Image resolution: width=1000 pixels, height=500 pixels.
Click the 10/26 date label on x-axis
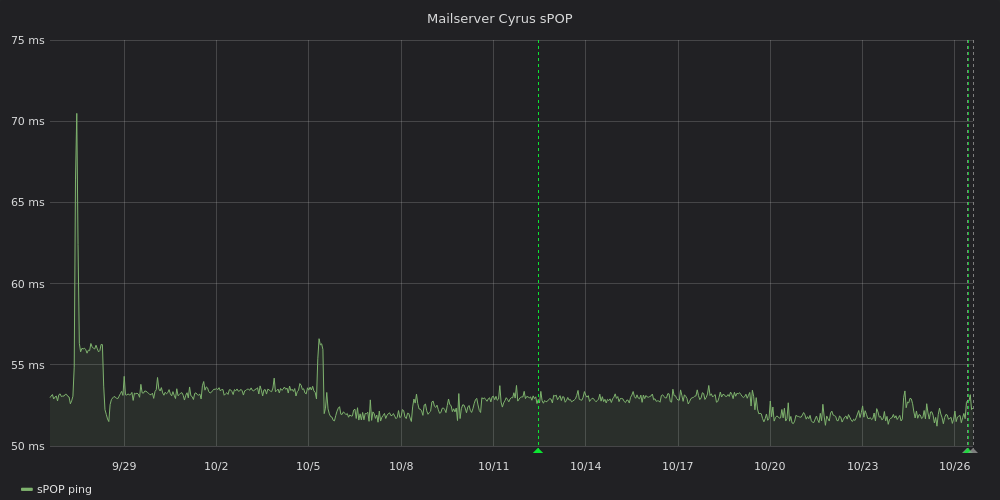coord(955,466)
